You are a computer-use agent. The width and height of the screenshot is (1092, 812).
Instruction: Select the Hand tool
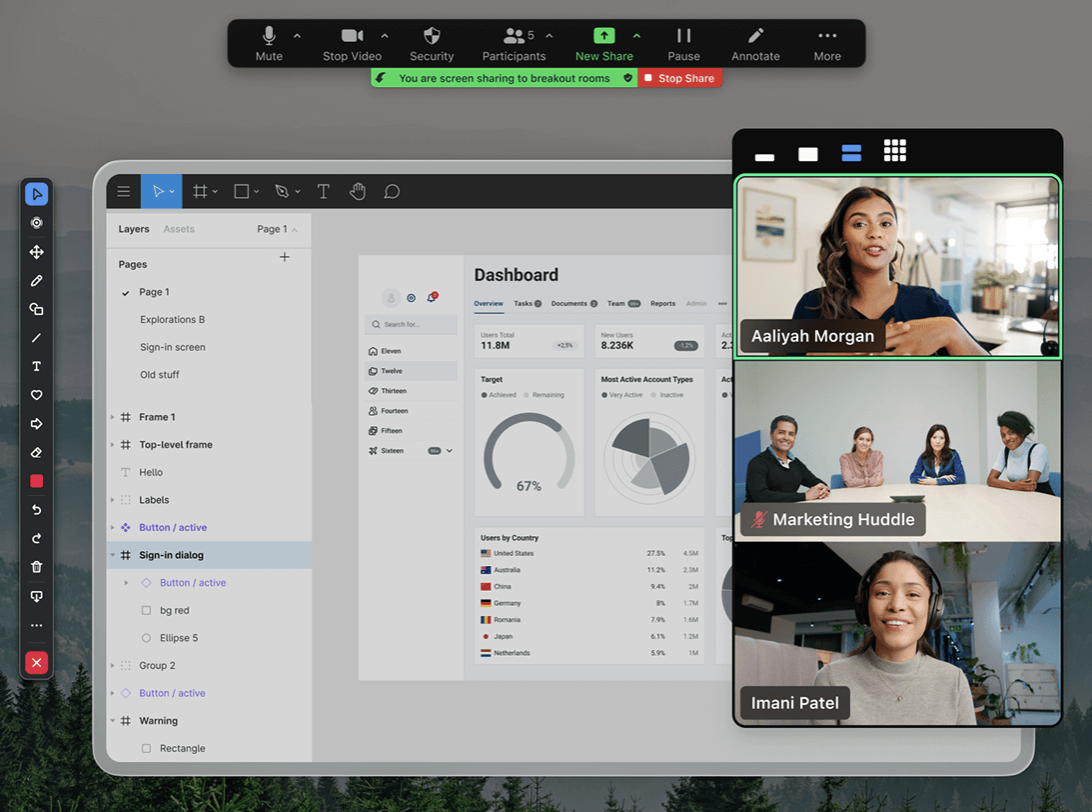click(x=357, y=190)
